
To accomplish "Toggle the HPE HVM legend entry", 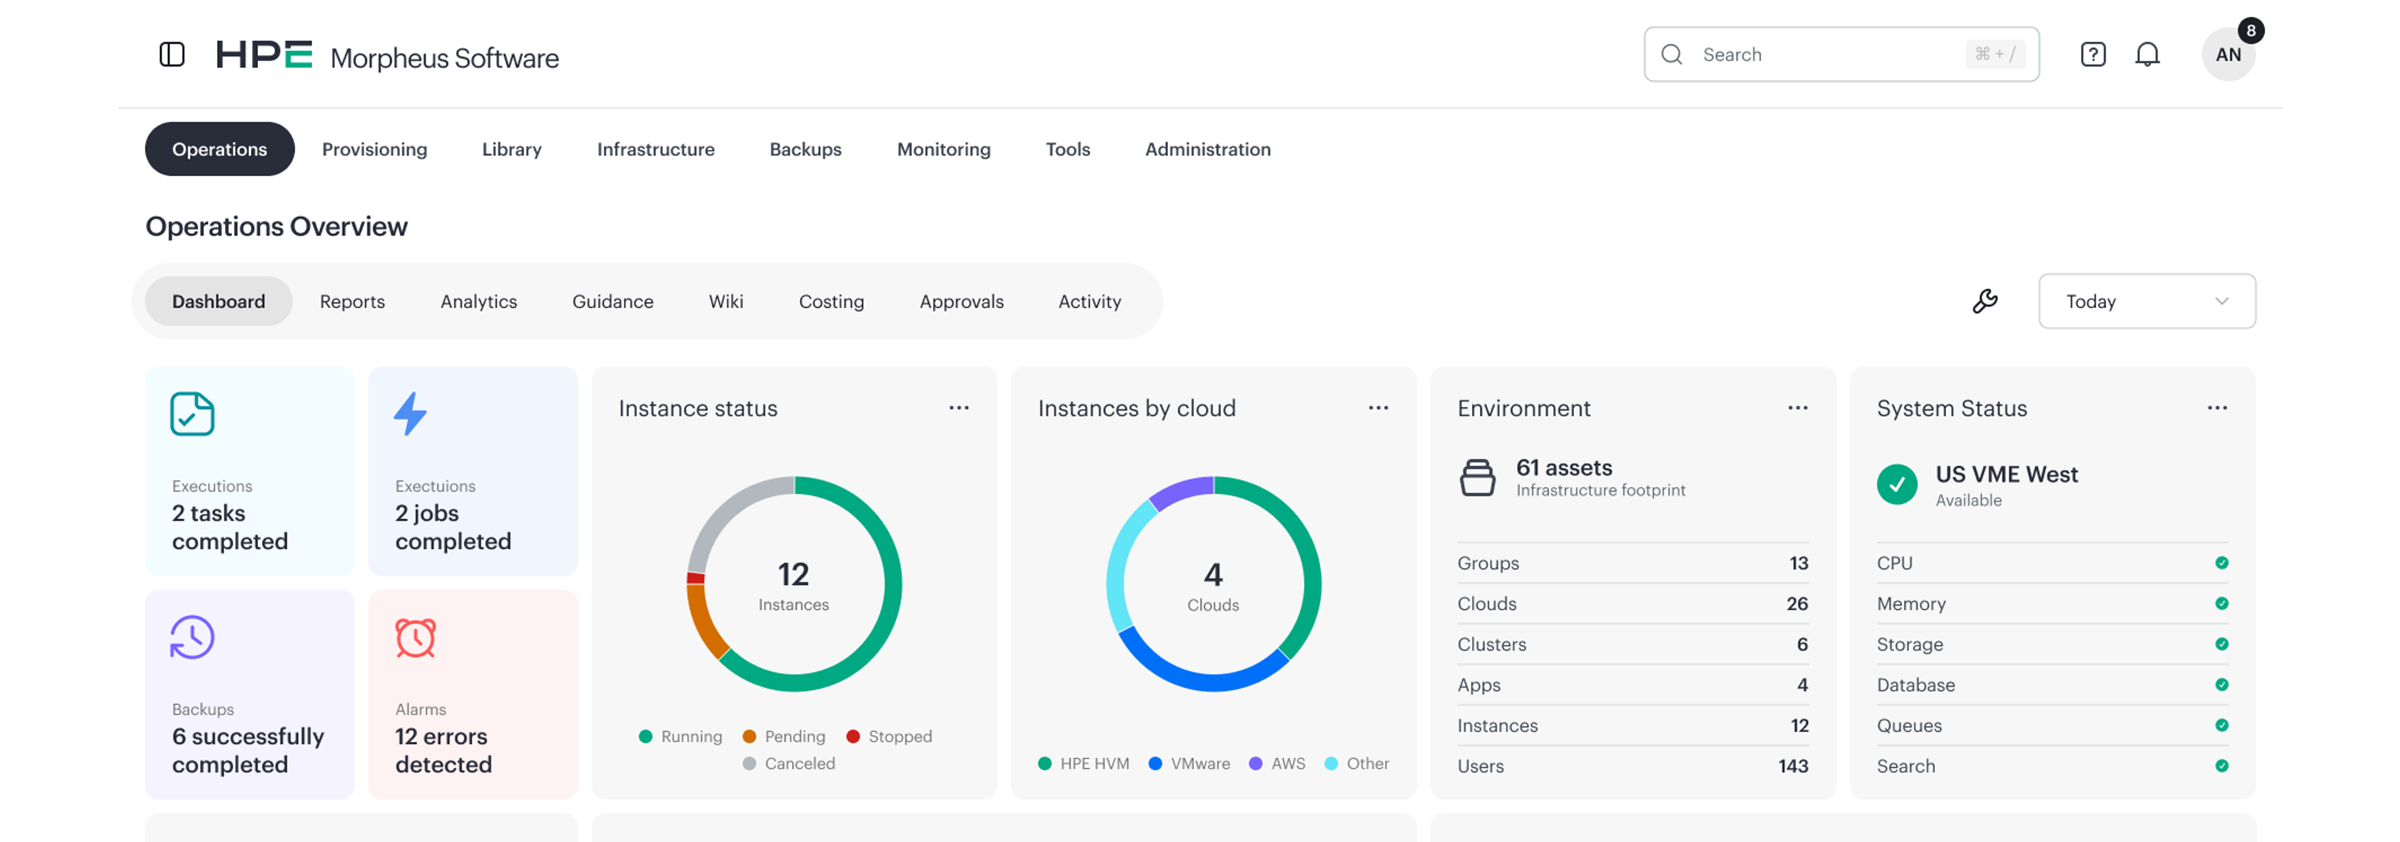I will tap(1084, 763).
